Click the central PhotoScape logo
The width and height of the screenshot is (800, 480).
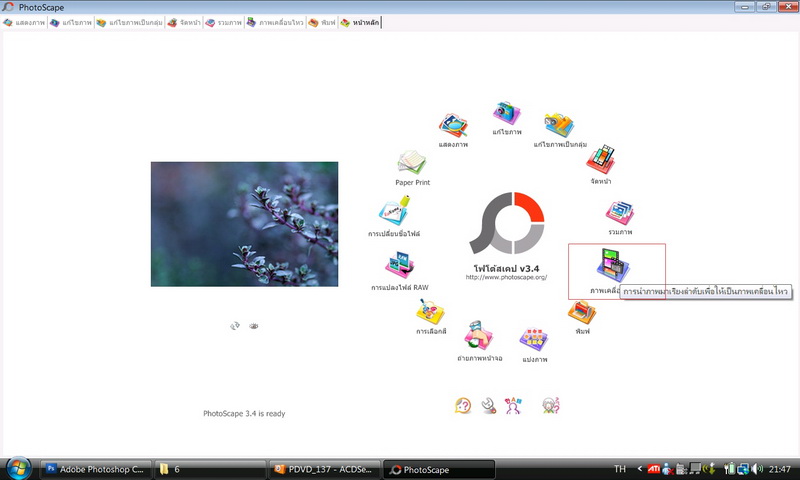tap(507, 223)
